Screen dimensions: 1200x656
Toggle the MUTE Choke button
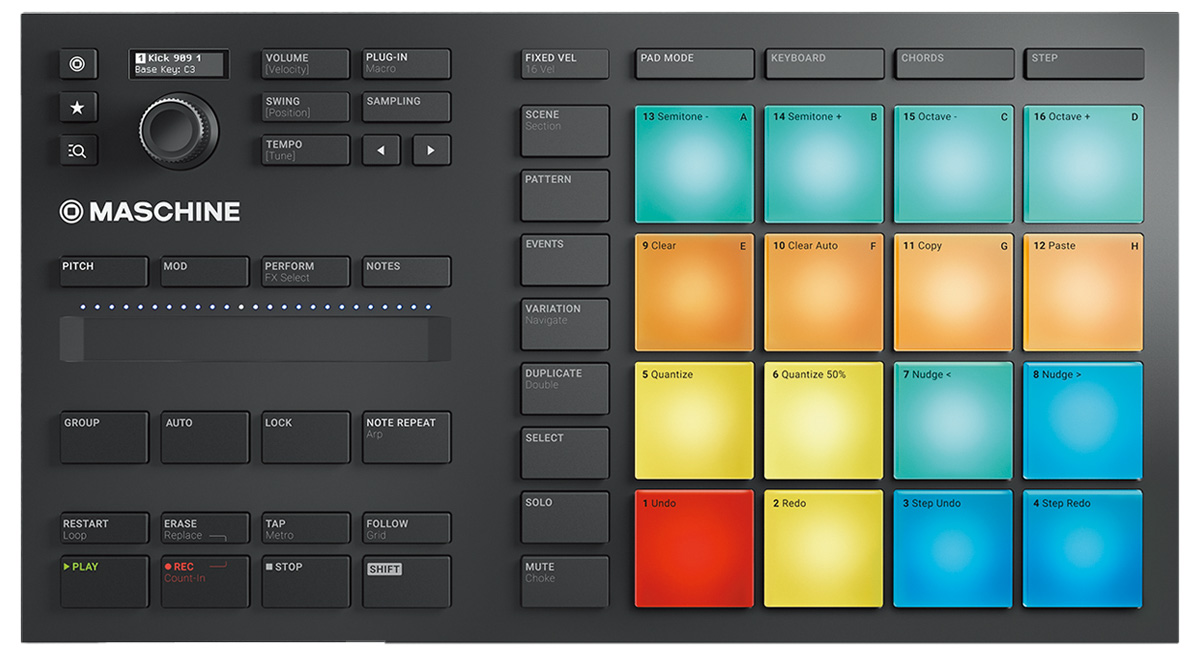[564, 583]
